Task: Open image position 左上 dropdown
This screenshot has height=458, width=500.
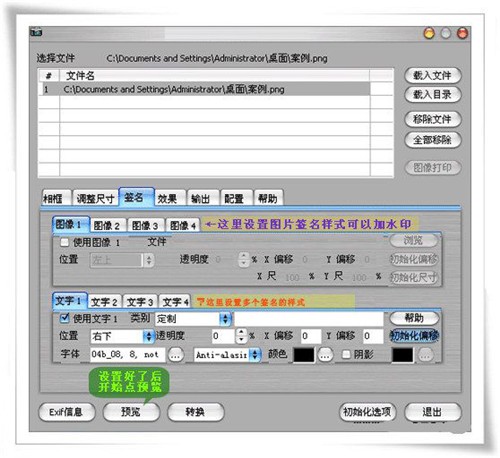Action: click(122, 260)
